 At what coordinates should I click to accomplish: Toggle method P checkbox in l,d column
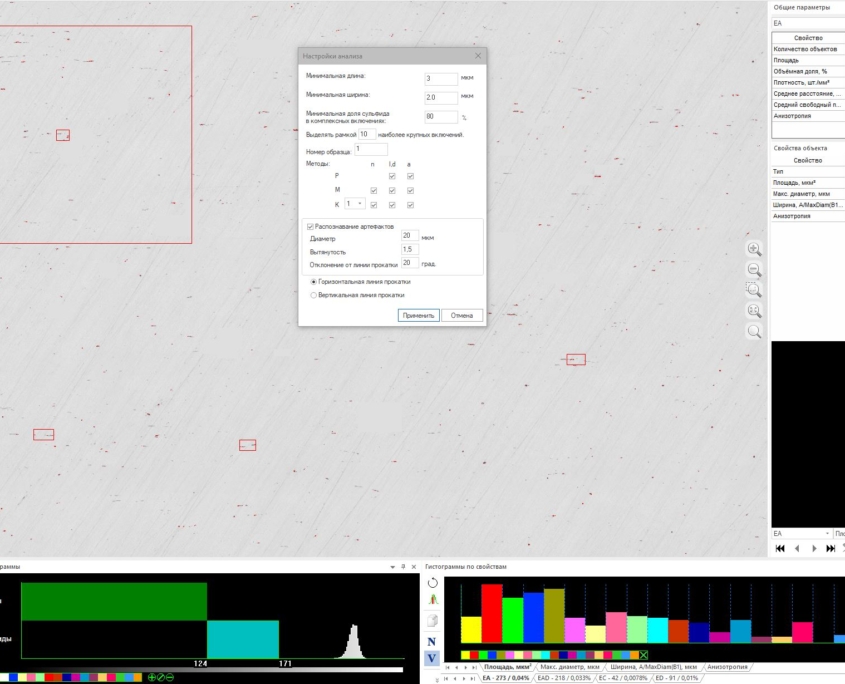pyautogui.click(x=392, y=176)
